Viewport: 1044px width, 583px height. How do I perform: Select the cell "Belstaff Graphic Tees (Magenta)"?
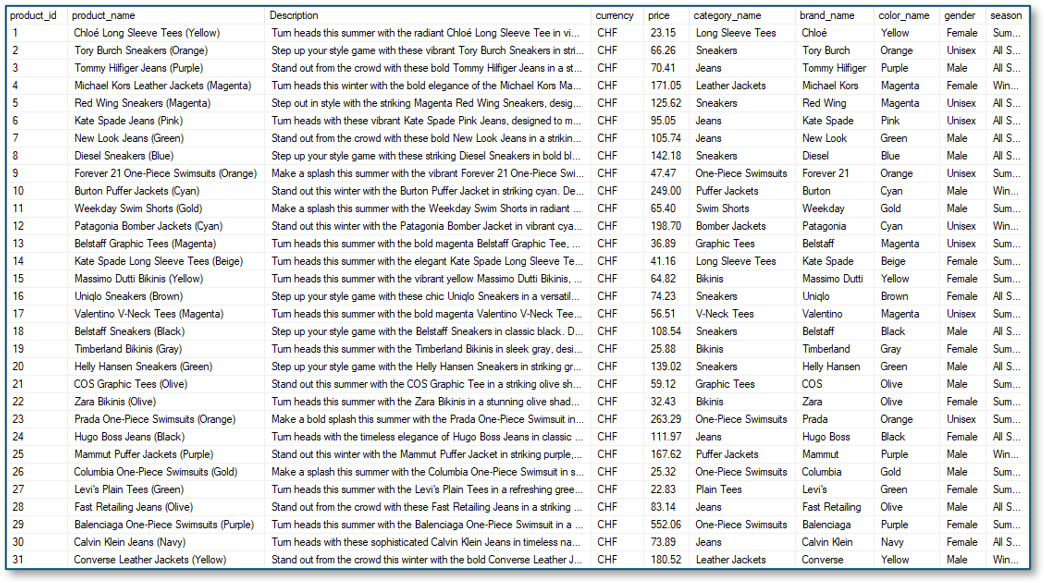[x=144, y=244]
